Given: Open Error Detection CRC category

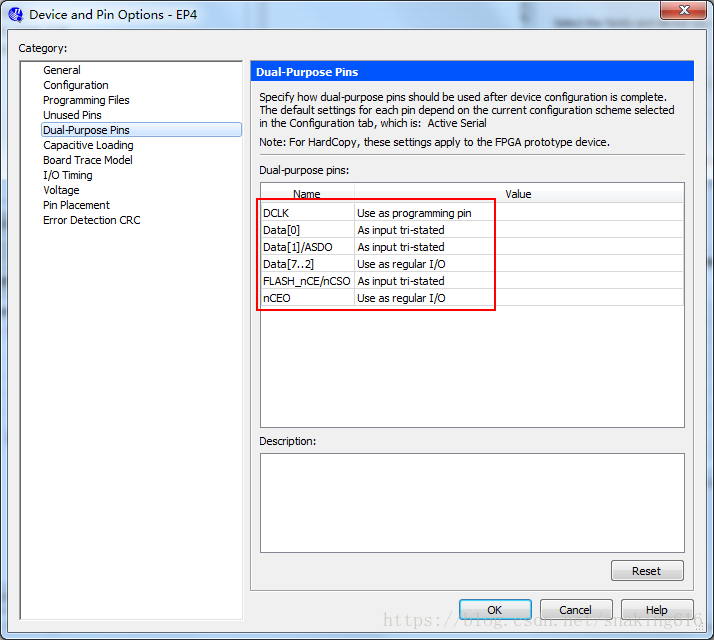Looking at the screenshot, I should coord(92,220).
